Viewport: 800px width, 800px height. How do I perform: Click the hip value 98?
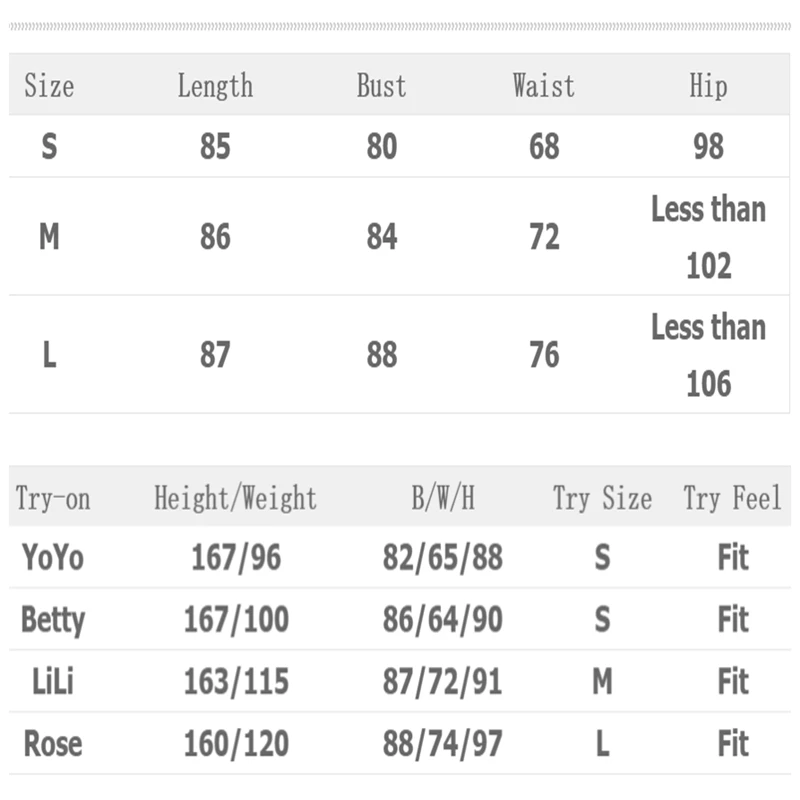coord(708,147)
